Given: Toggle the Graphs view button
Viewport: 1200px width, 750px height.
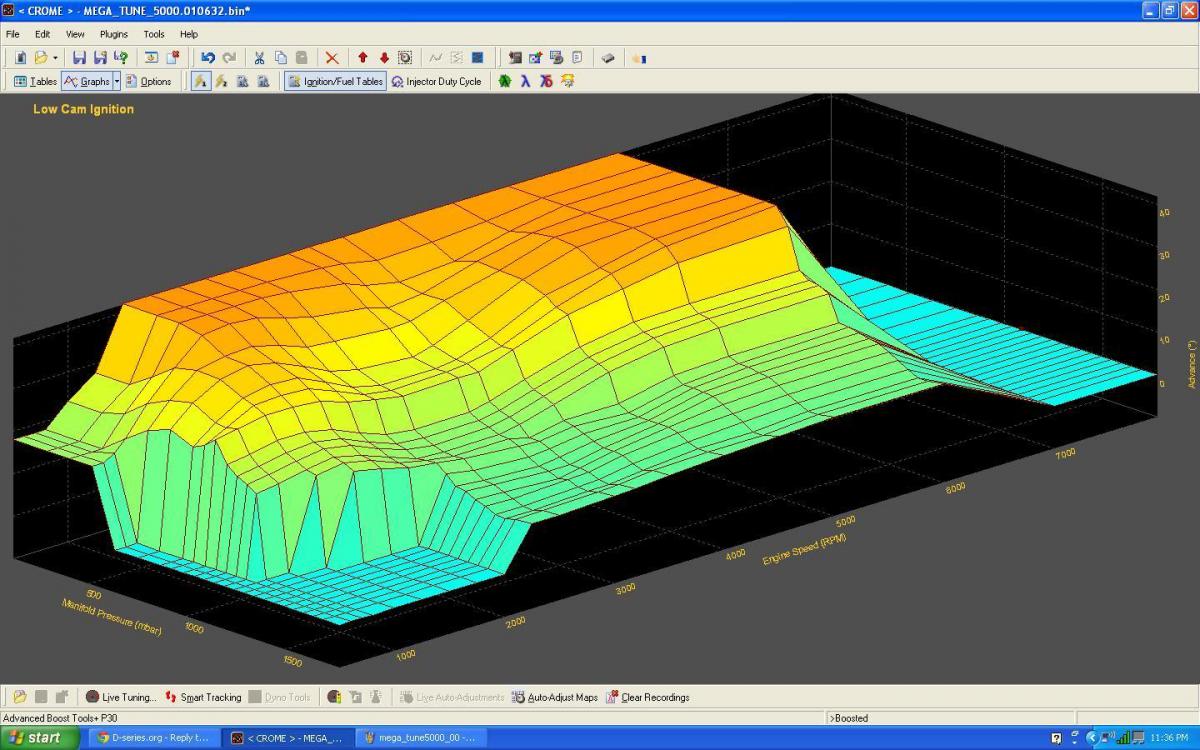Looking at the screenshot, I should (86, 81).
